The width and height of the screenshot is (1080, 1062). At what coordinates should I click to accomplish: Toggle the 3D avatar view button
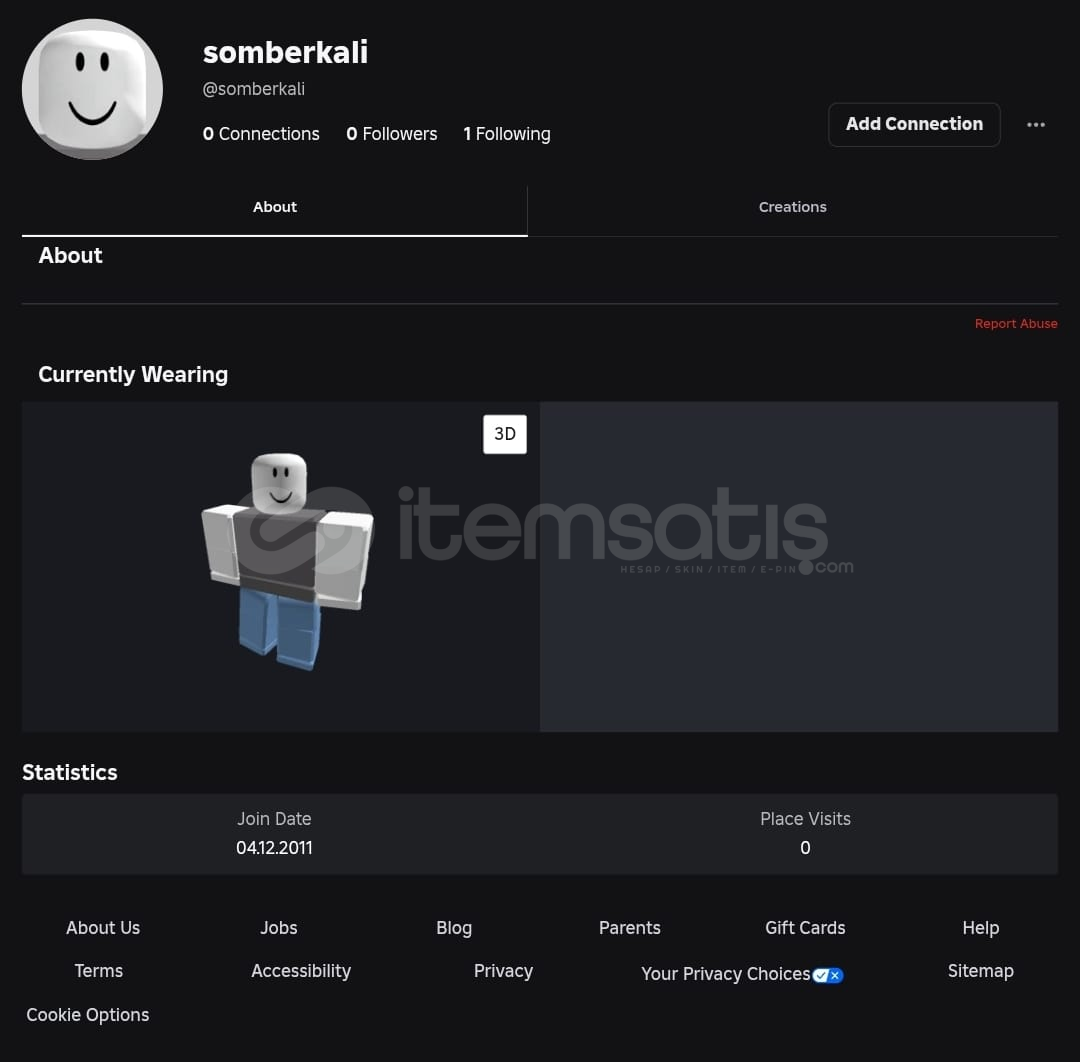504,434
